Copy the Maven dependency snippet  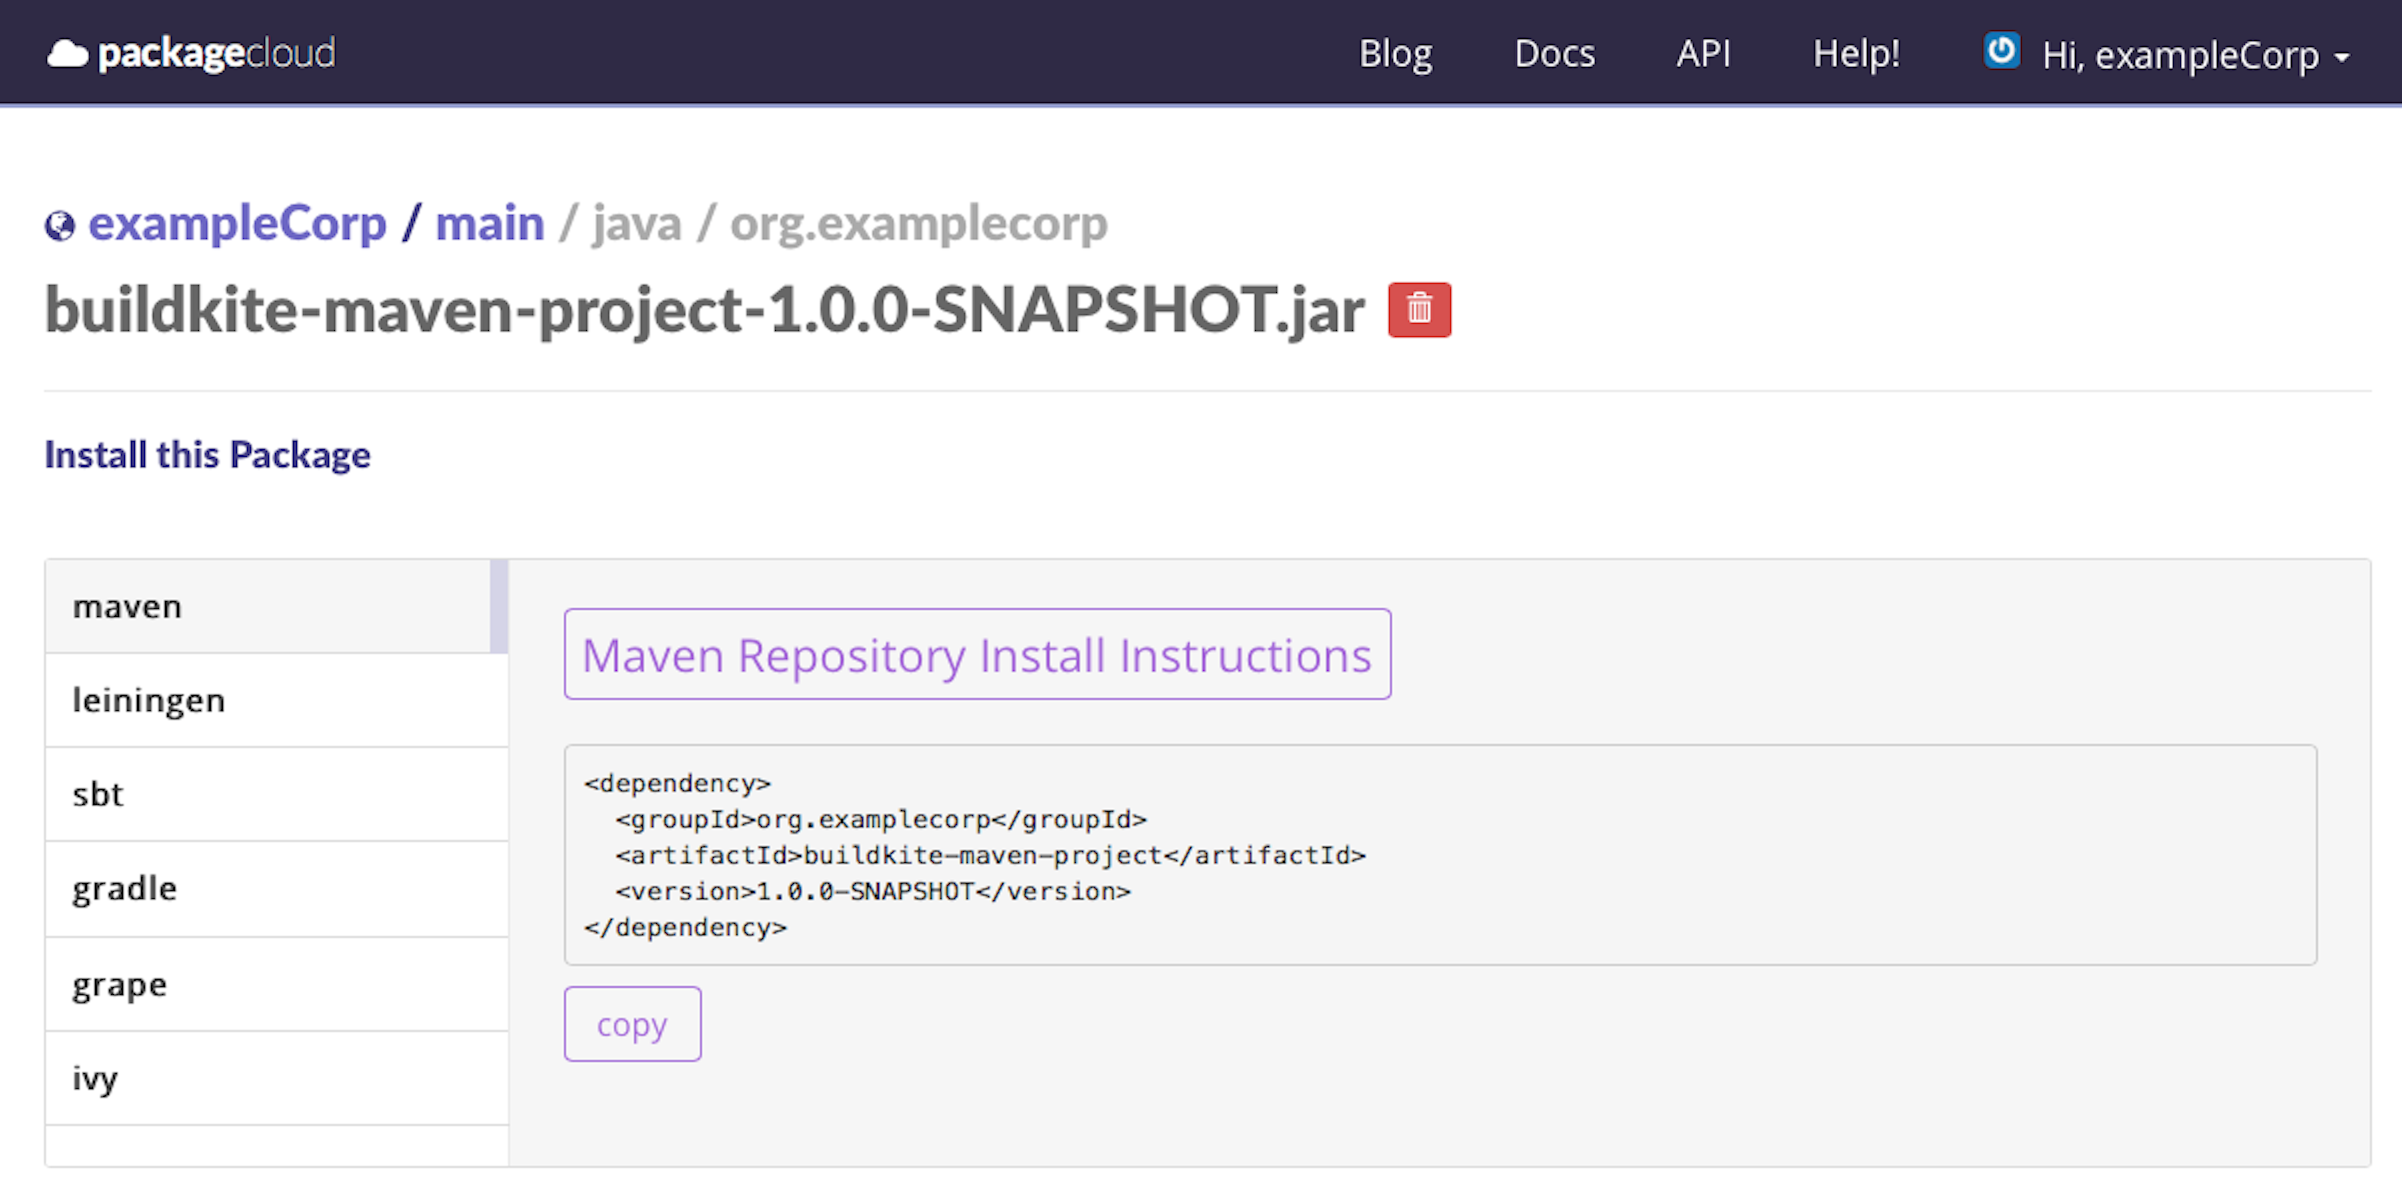(632, 1023)
